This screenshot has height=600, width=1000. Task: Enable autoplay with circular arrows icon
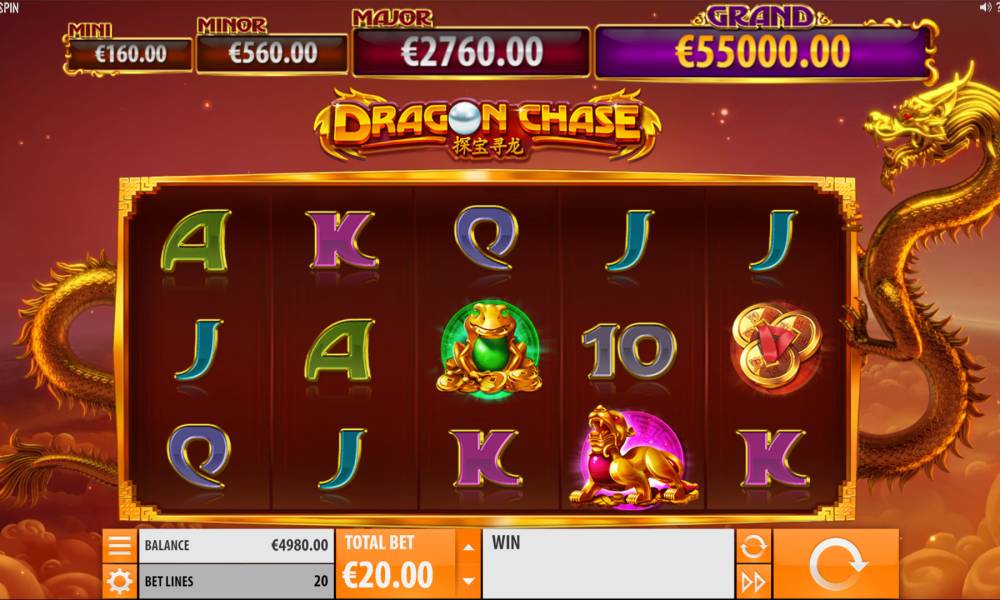(x=753, y=546)
